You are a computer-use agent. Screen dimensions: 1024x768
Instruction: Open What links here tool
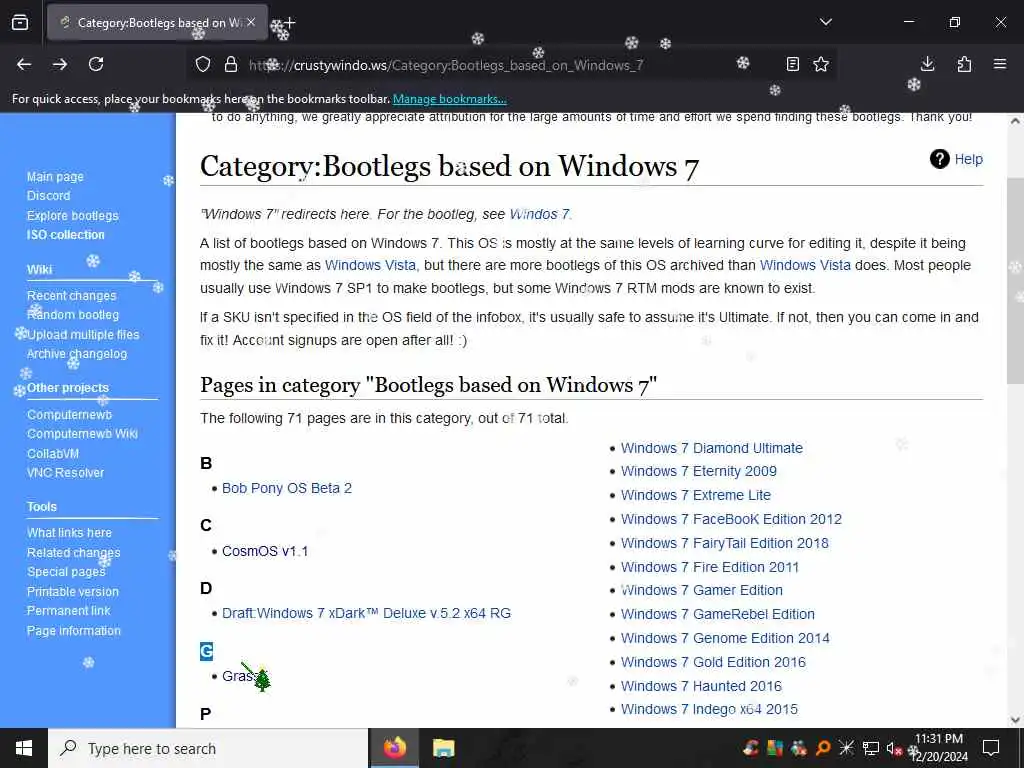(x=69, y=533)
